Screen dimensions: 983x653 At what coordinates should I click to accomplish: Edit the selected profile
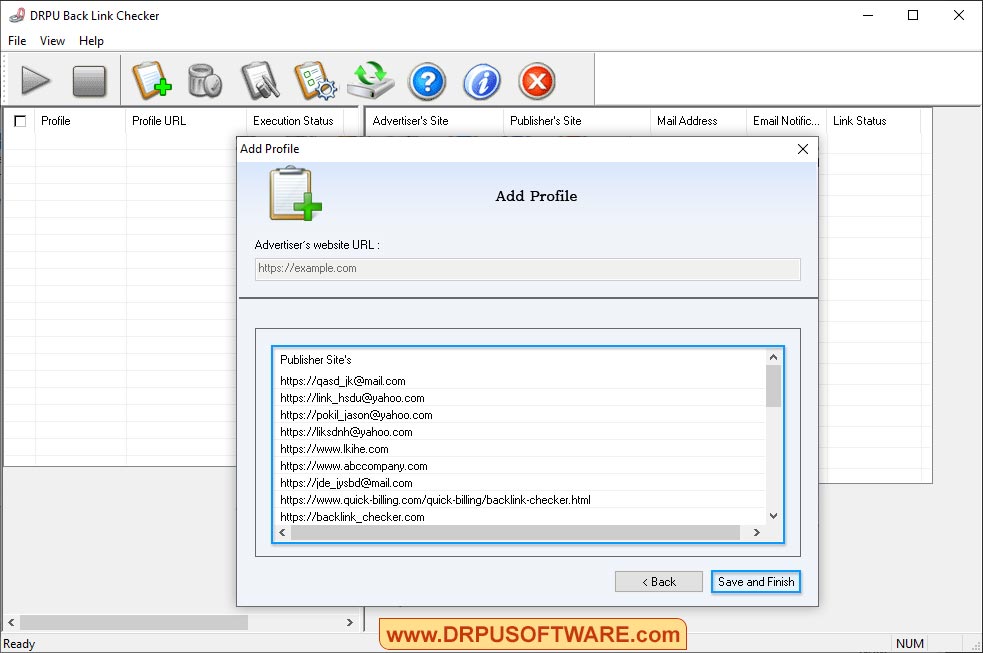(260, 81)
